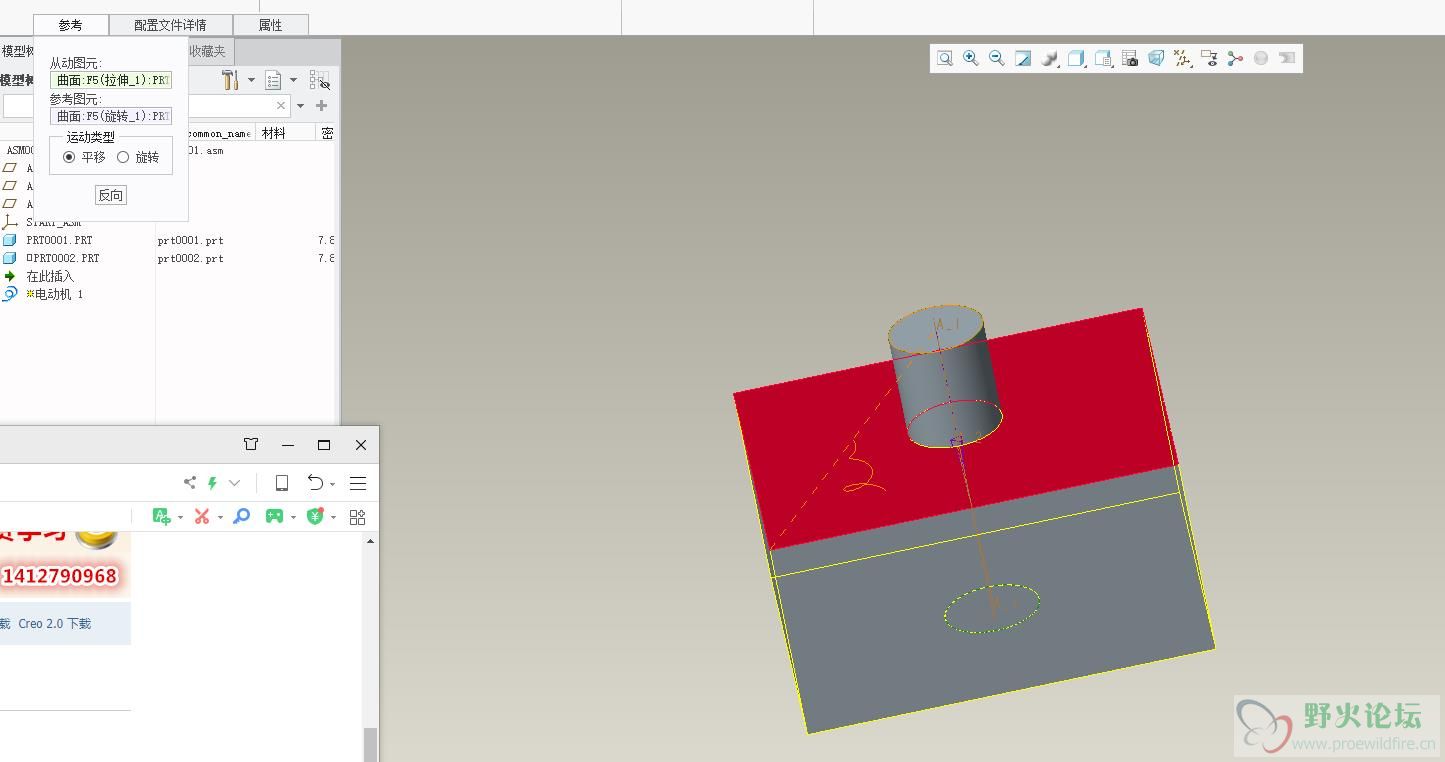Select the 在此插入 tree item
The image size is (1445, 762).
(x=50, y=276)
